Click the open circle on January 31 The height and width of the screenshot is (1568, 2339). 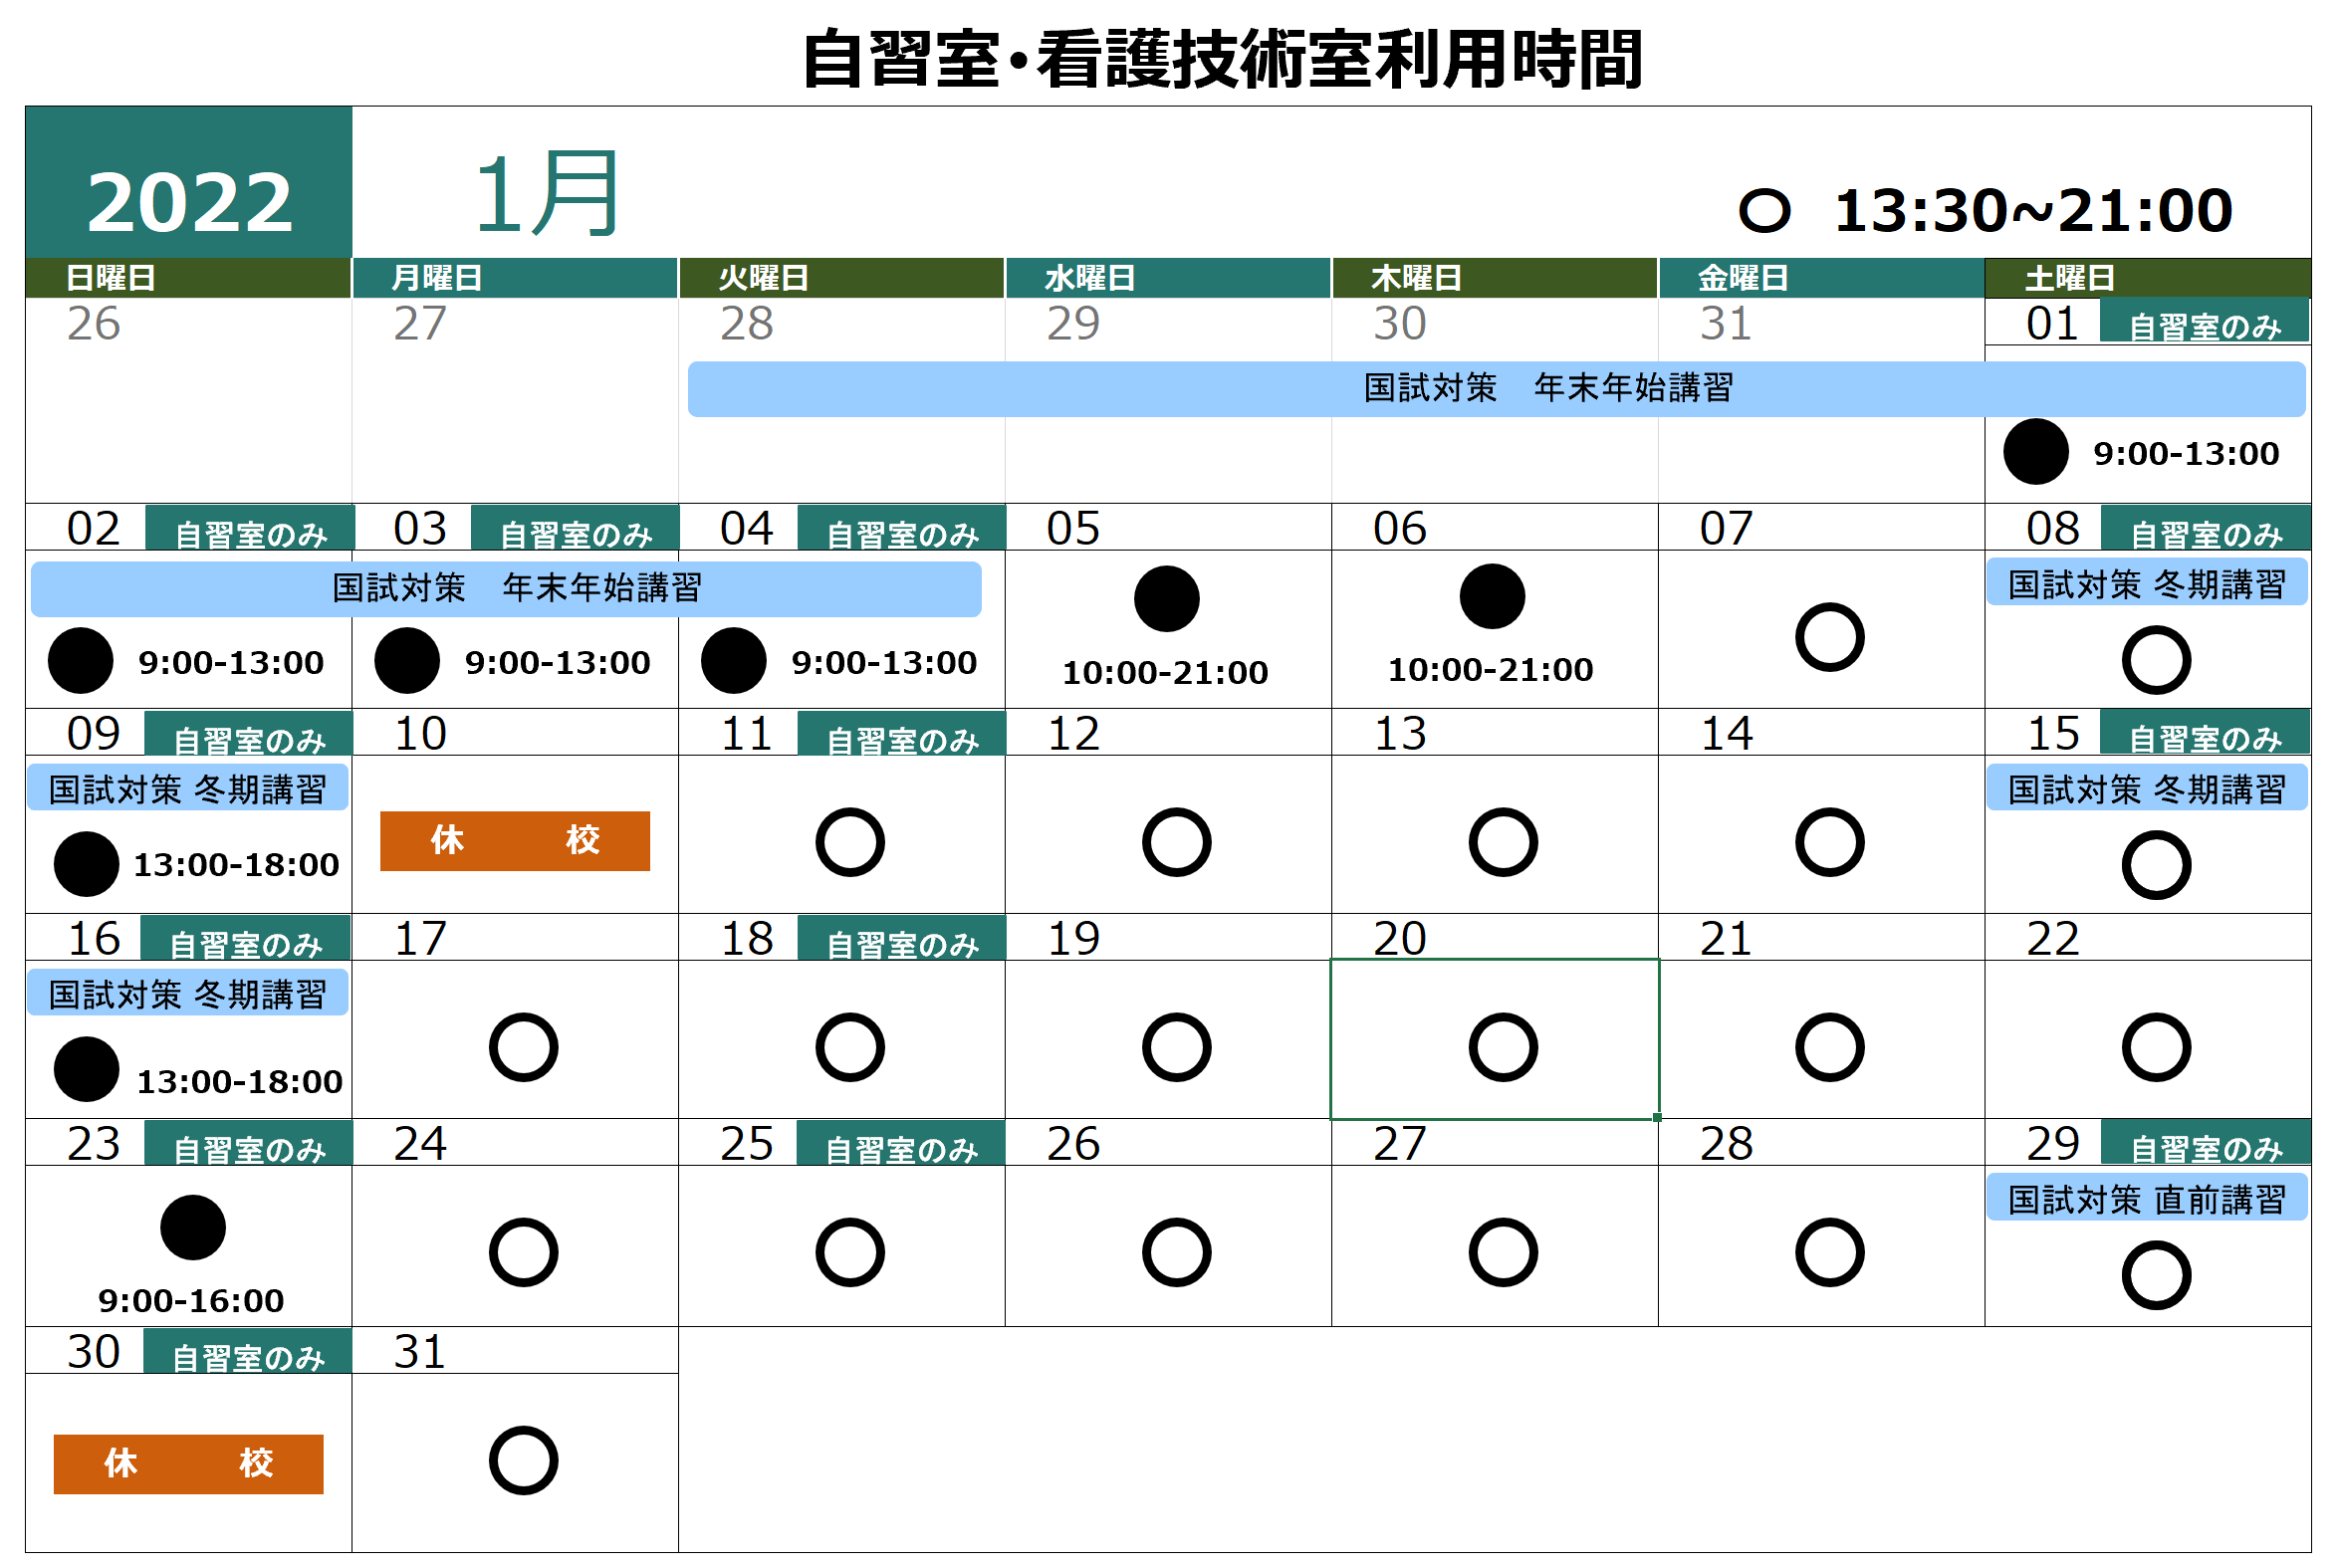pos(524,1461)
